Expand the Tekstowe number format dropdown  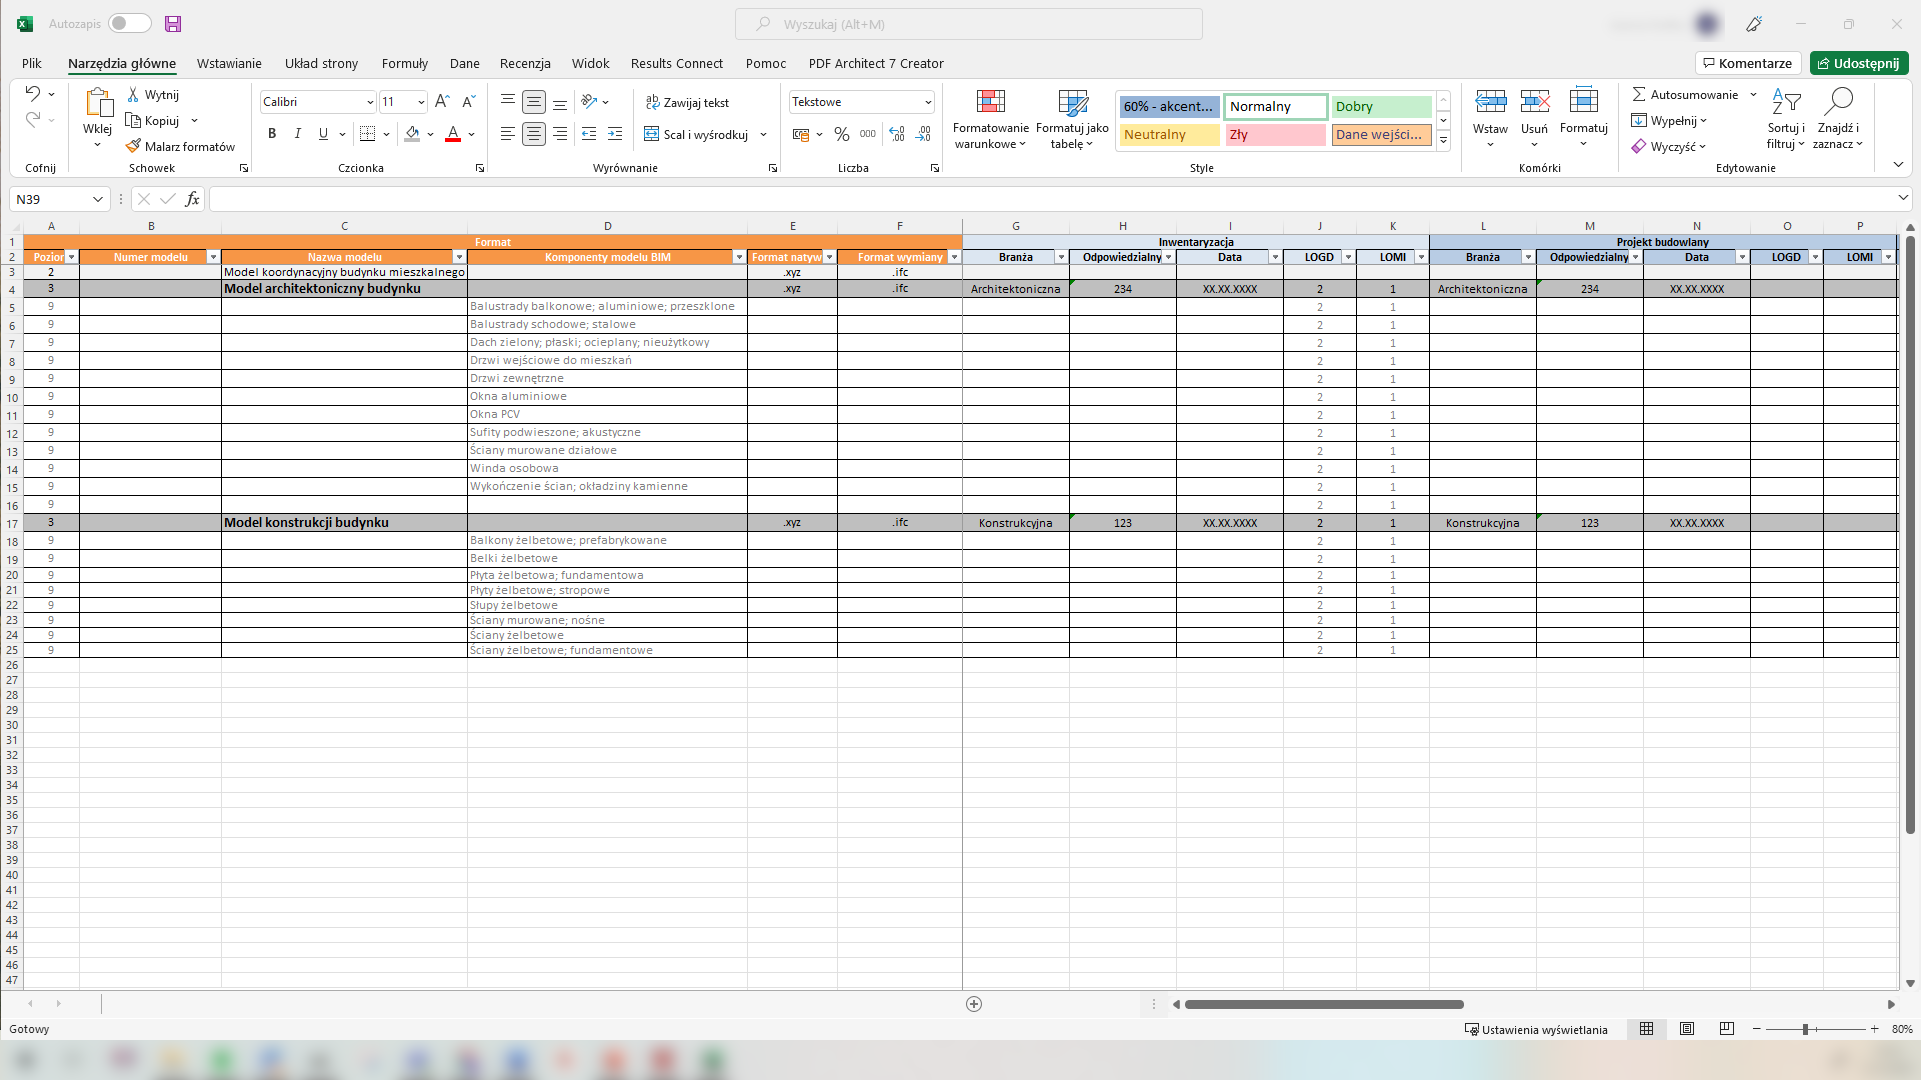pyautogui.click(x=928, y=102)
